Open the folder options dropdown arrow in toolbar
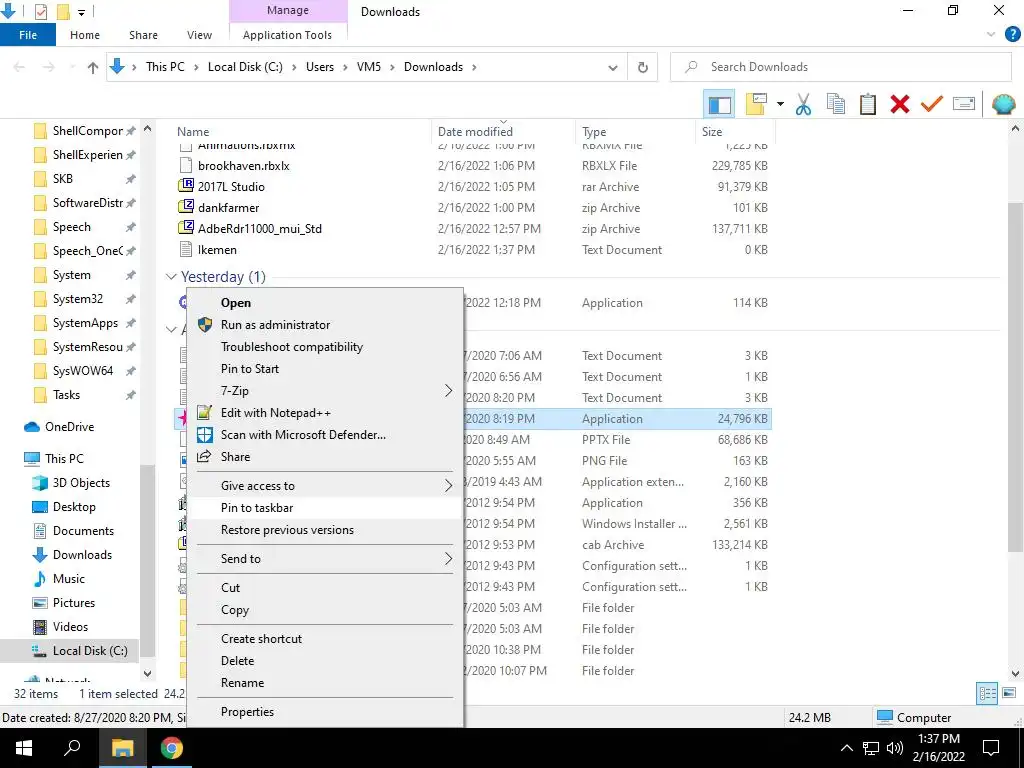Screen dimensions: 1024x768 click(x=780, y=104)
